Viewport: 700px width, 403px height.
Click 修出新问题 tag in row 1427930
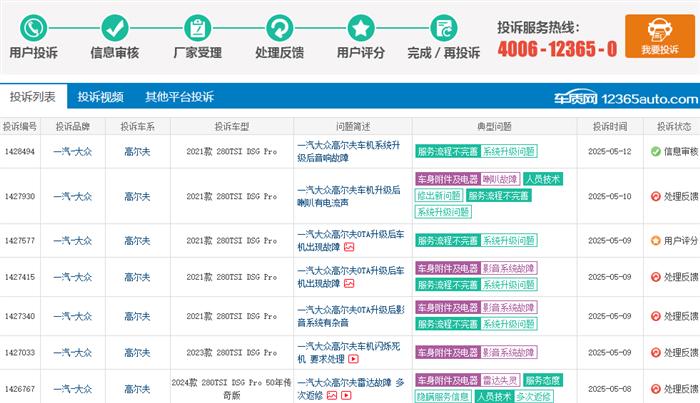click(x=439, y=195)
